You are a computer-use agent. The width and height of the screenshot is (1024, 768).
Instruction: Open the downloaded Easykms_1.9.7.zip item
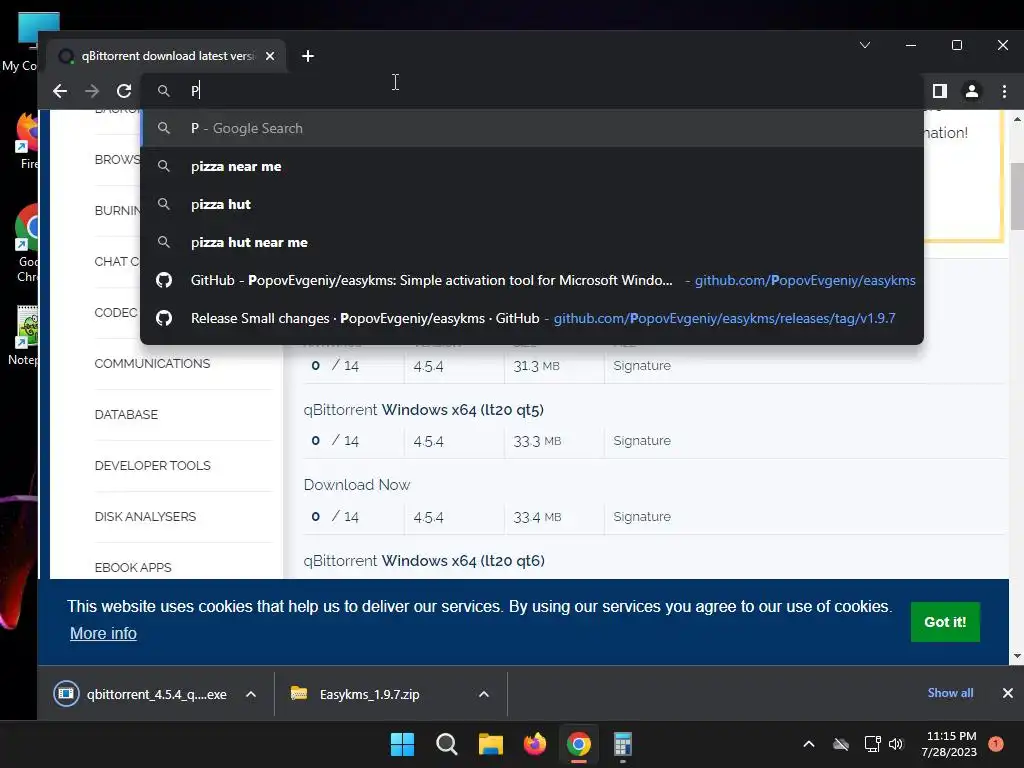click(355, 694)
